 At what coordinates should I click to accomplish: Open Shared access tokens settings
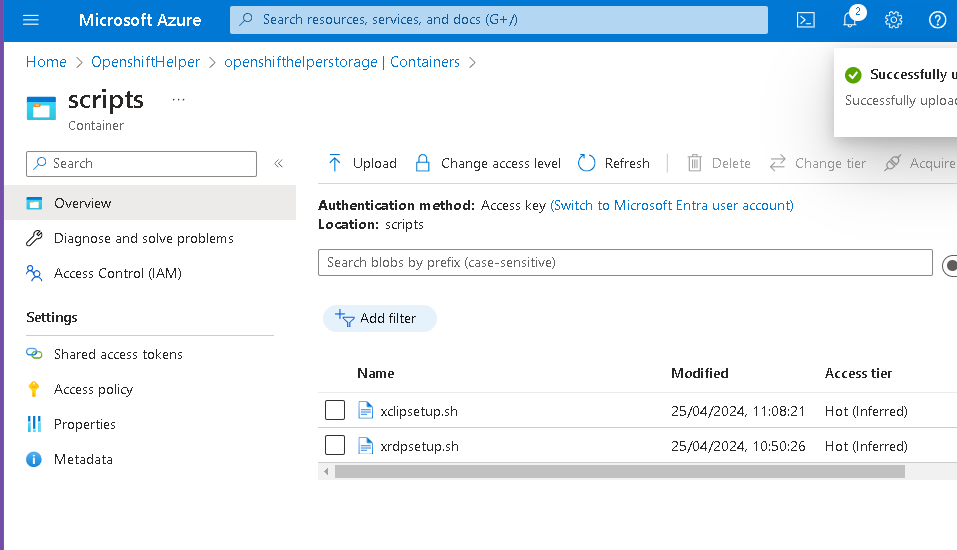pyautogui.click(x=118, y=354)
